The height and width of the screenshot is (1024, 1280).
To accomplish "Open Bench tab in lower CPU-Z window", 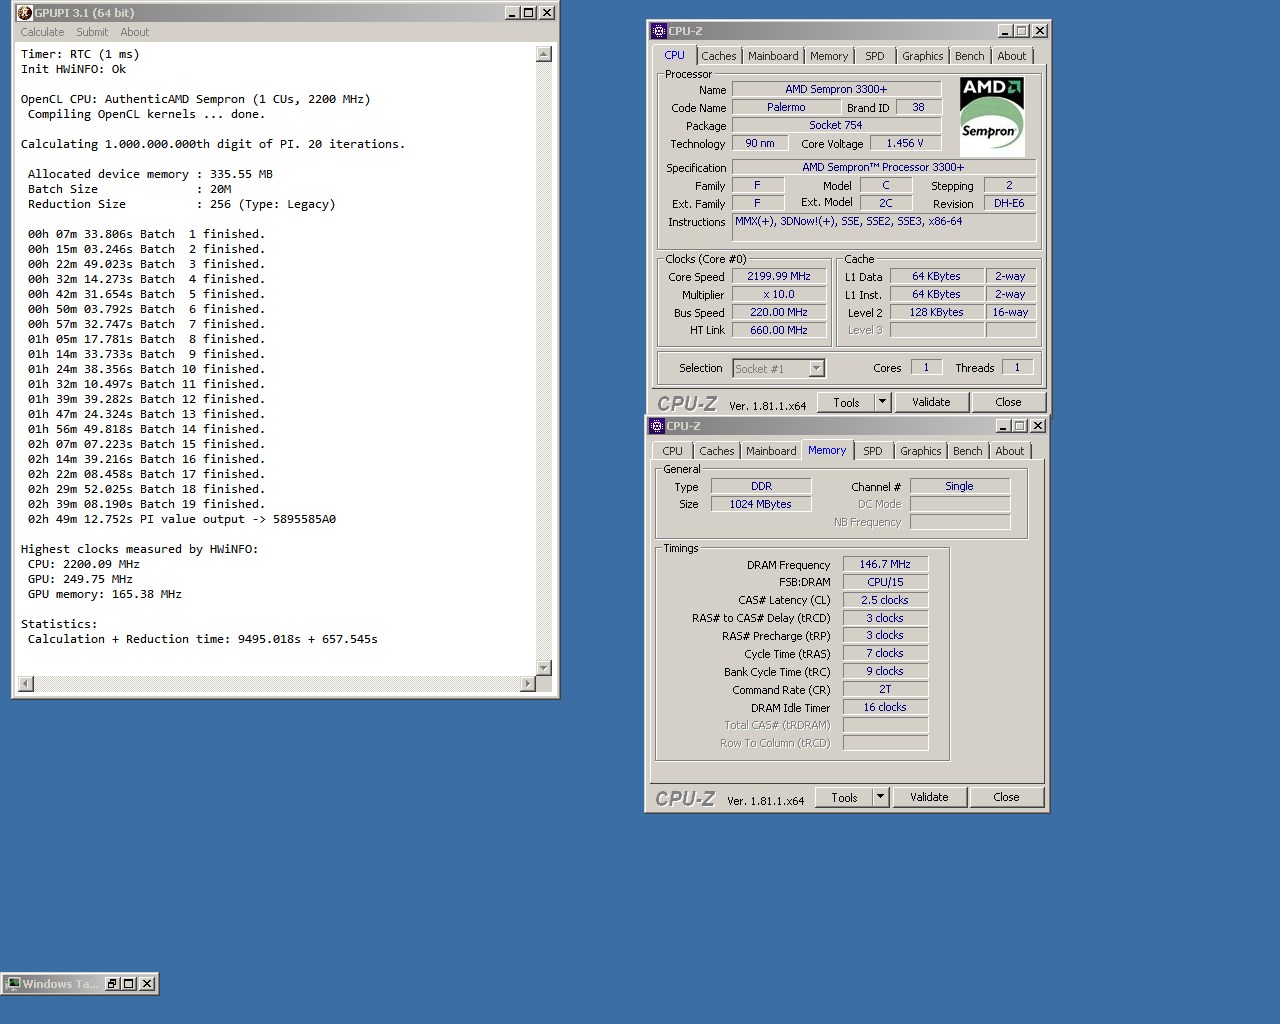I will (x=967, y=451).
